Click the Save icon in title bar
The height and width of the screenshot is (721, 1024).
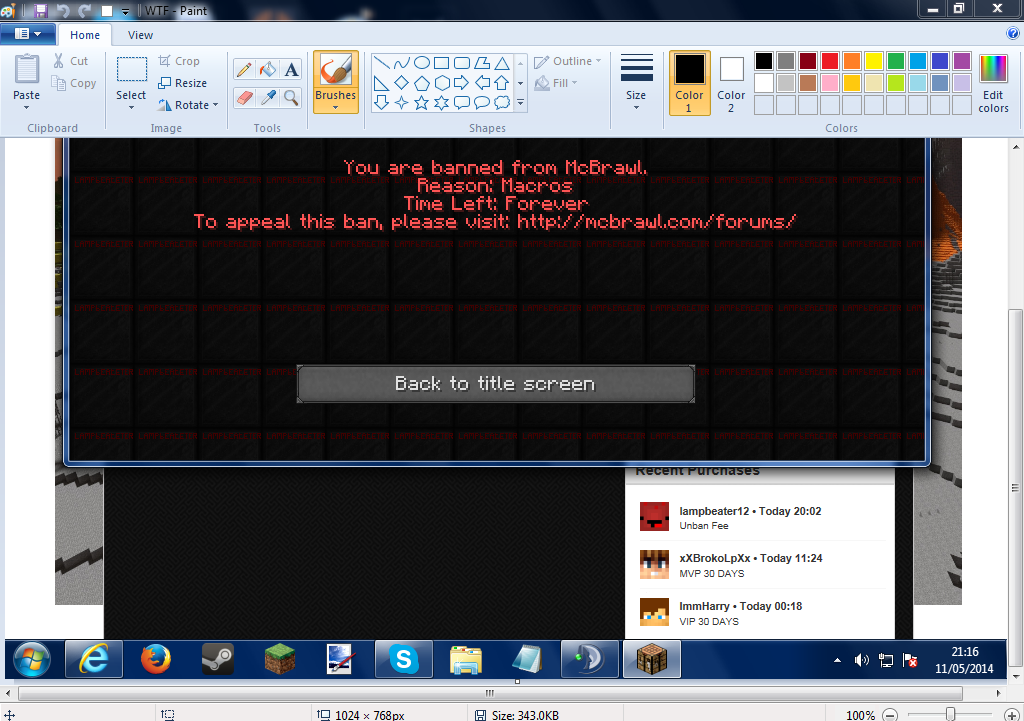click(x=40, y=10)
